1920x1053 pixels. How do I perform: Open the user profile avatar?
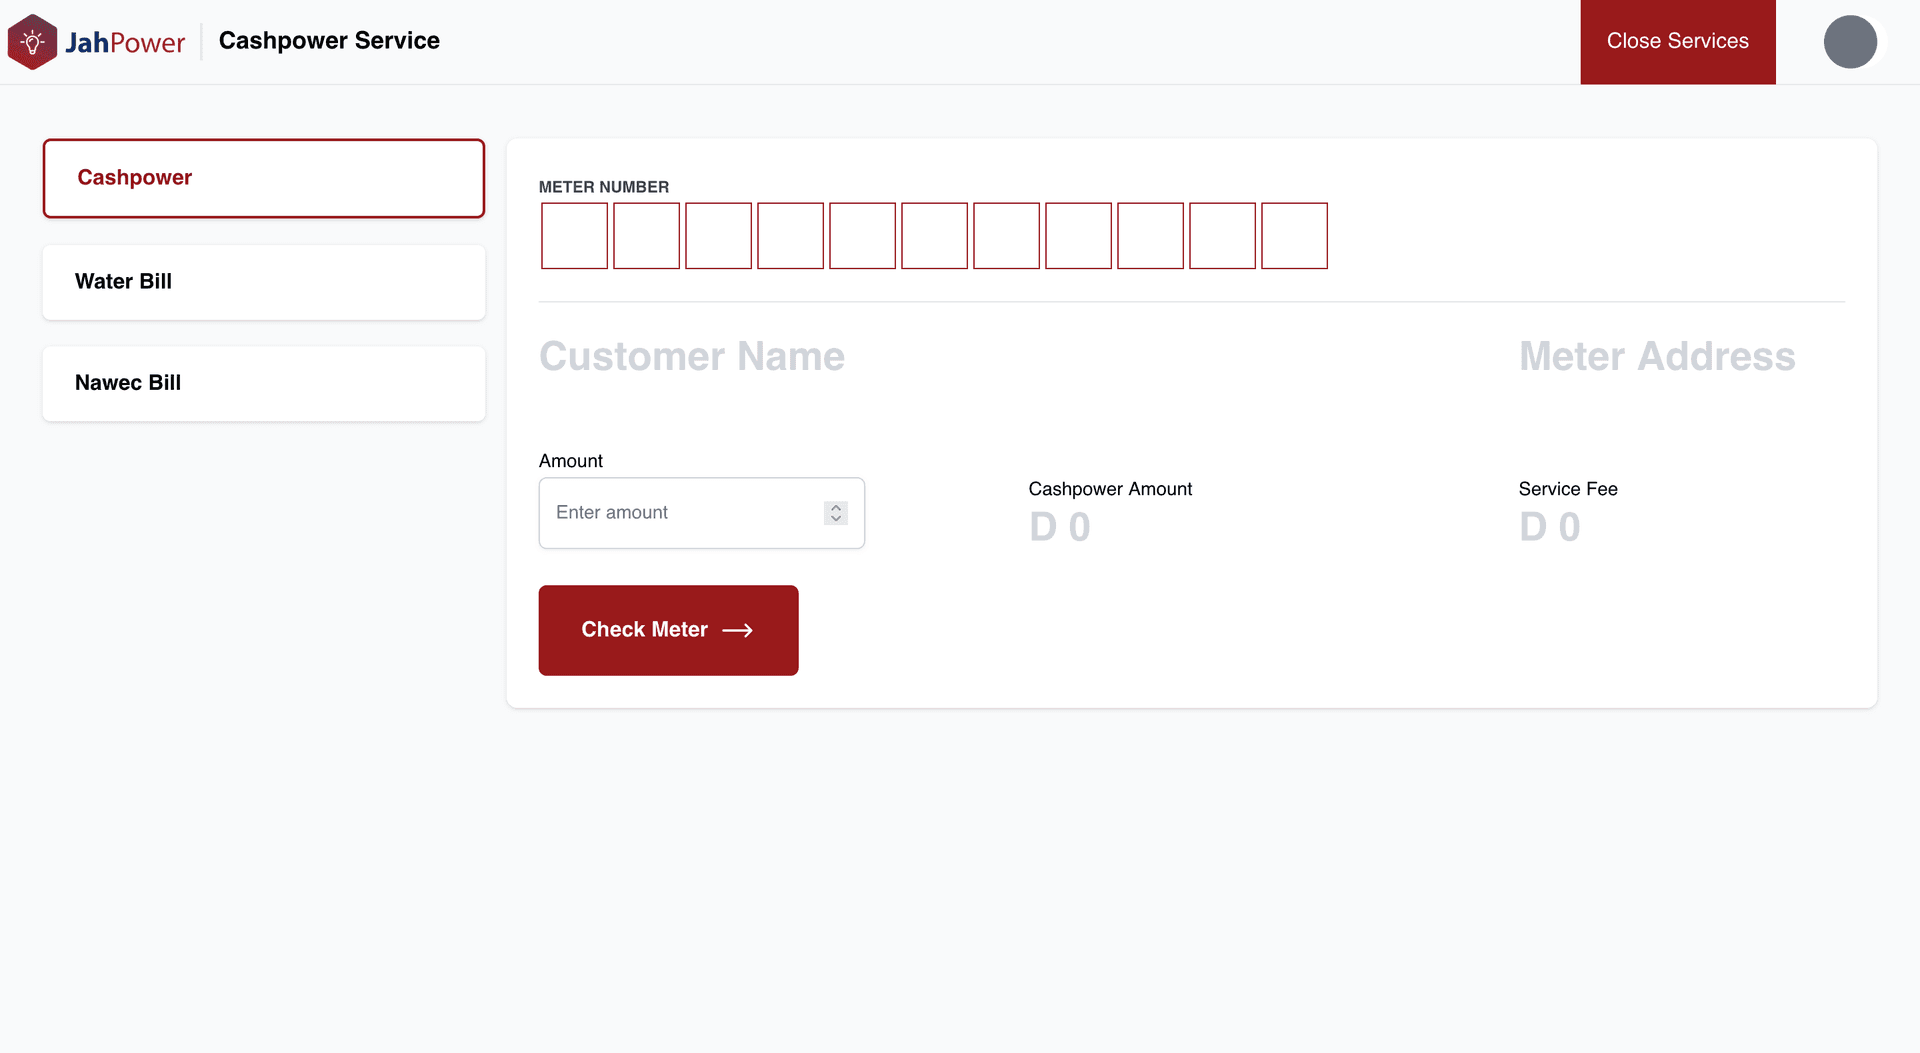(x=1849, y=42)
